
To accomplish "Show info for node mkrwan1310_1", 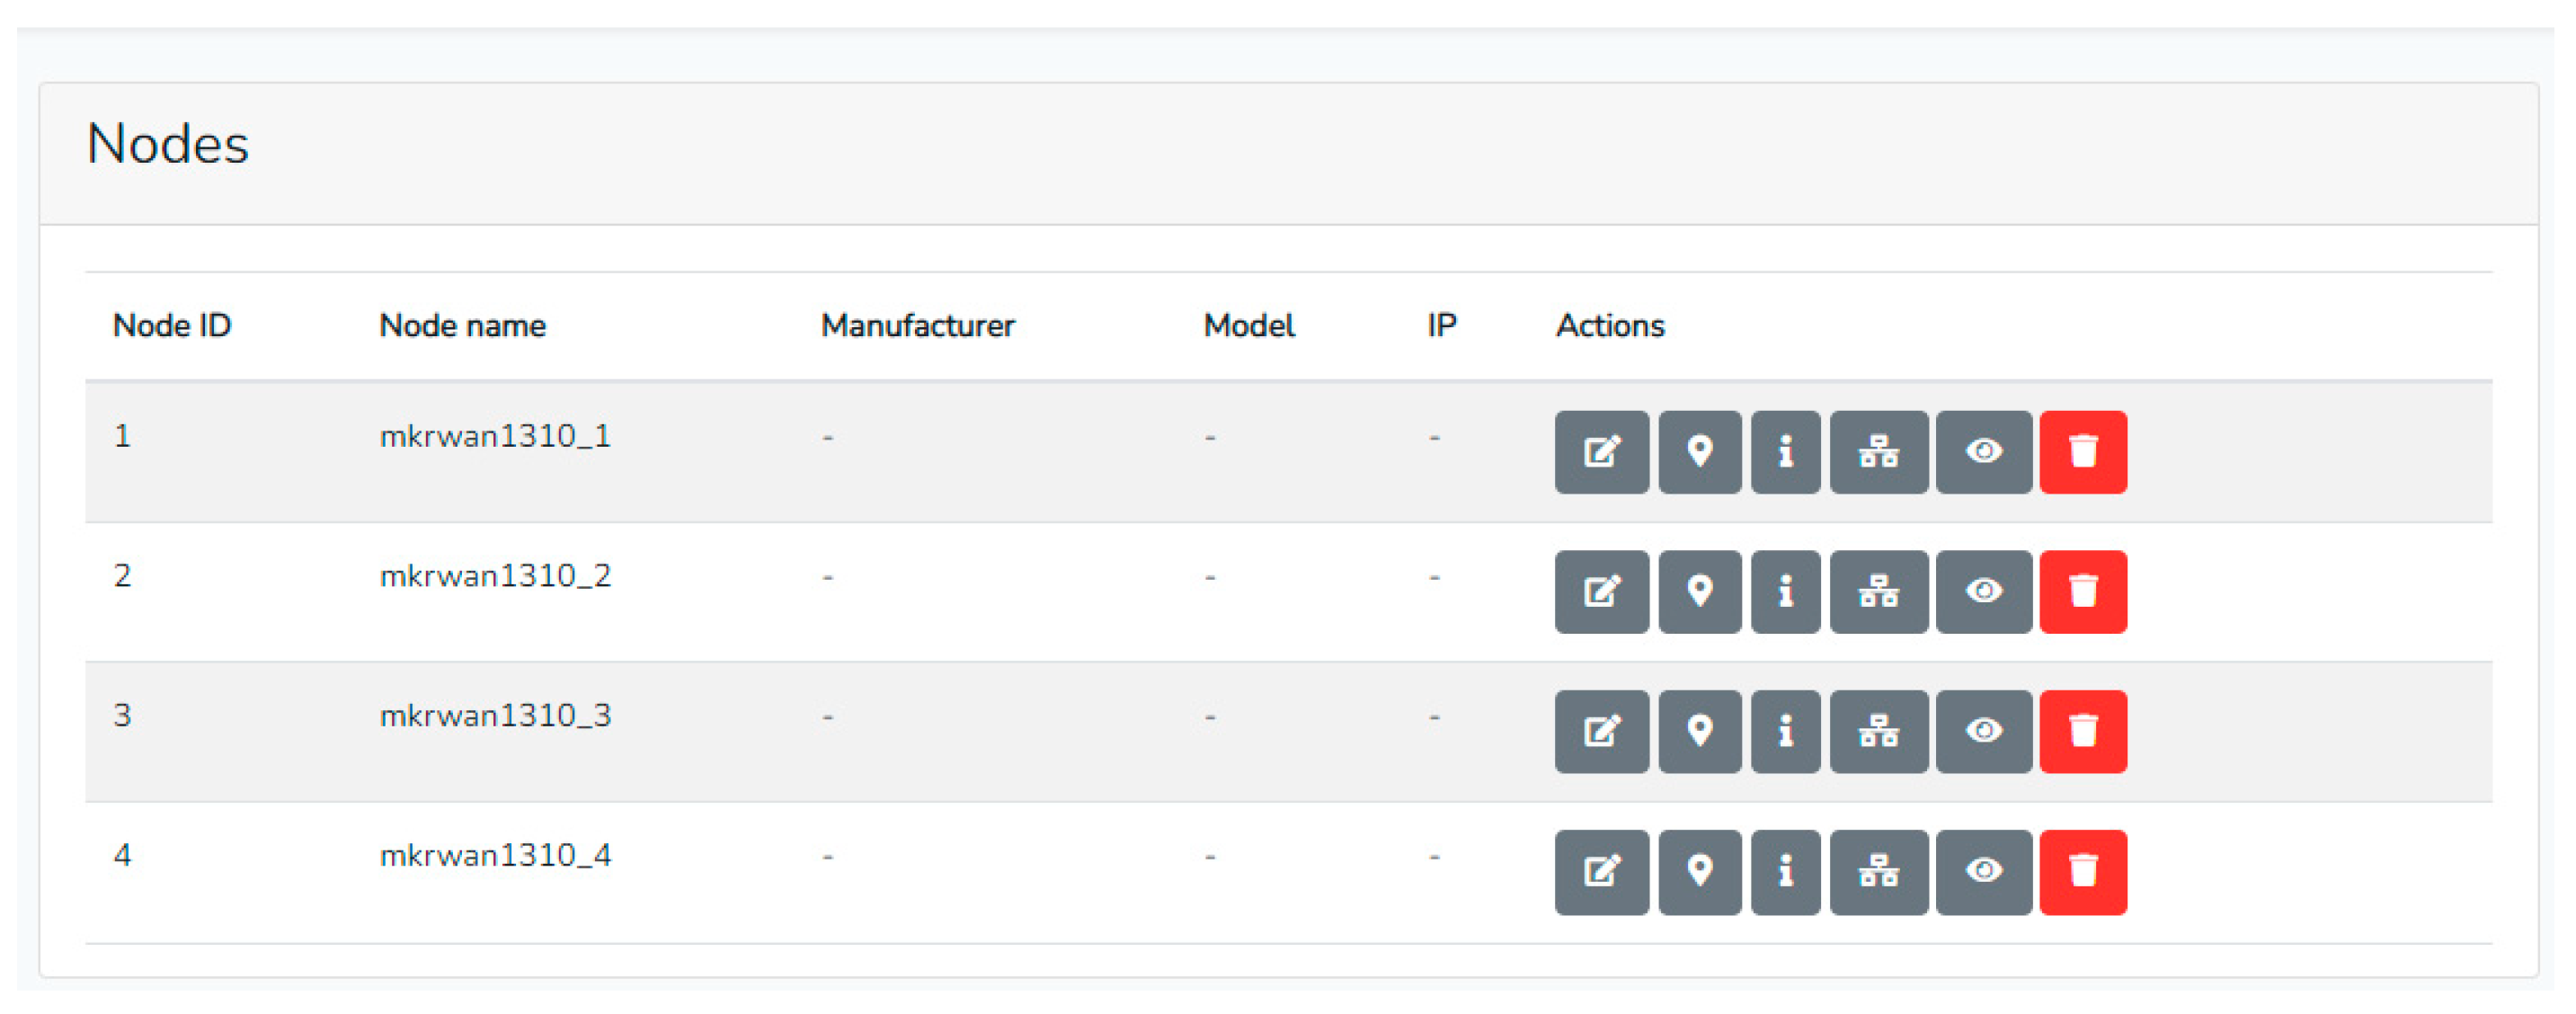I will (x=1785, y=452).
